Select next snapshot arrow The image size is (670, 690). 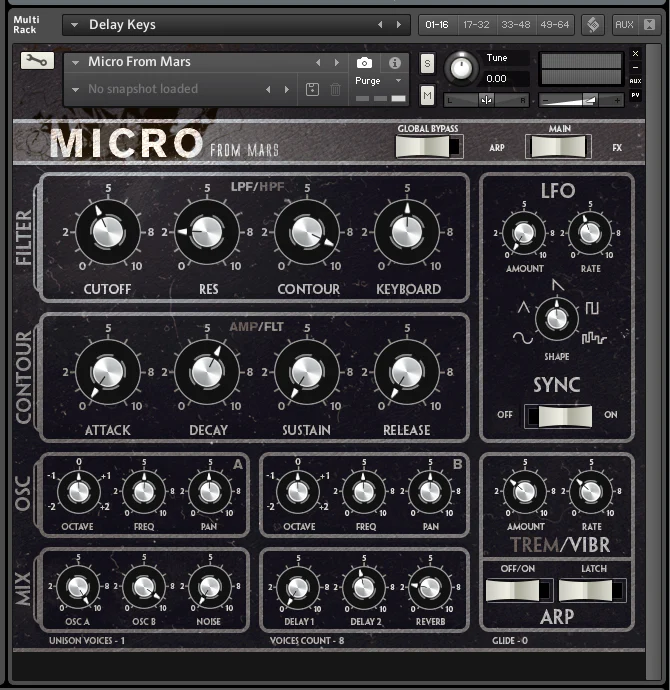click(x=287, y=89)
